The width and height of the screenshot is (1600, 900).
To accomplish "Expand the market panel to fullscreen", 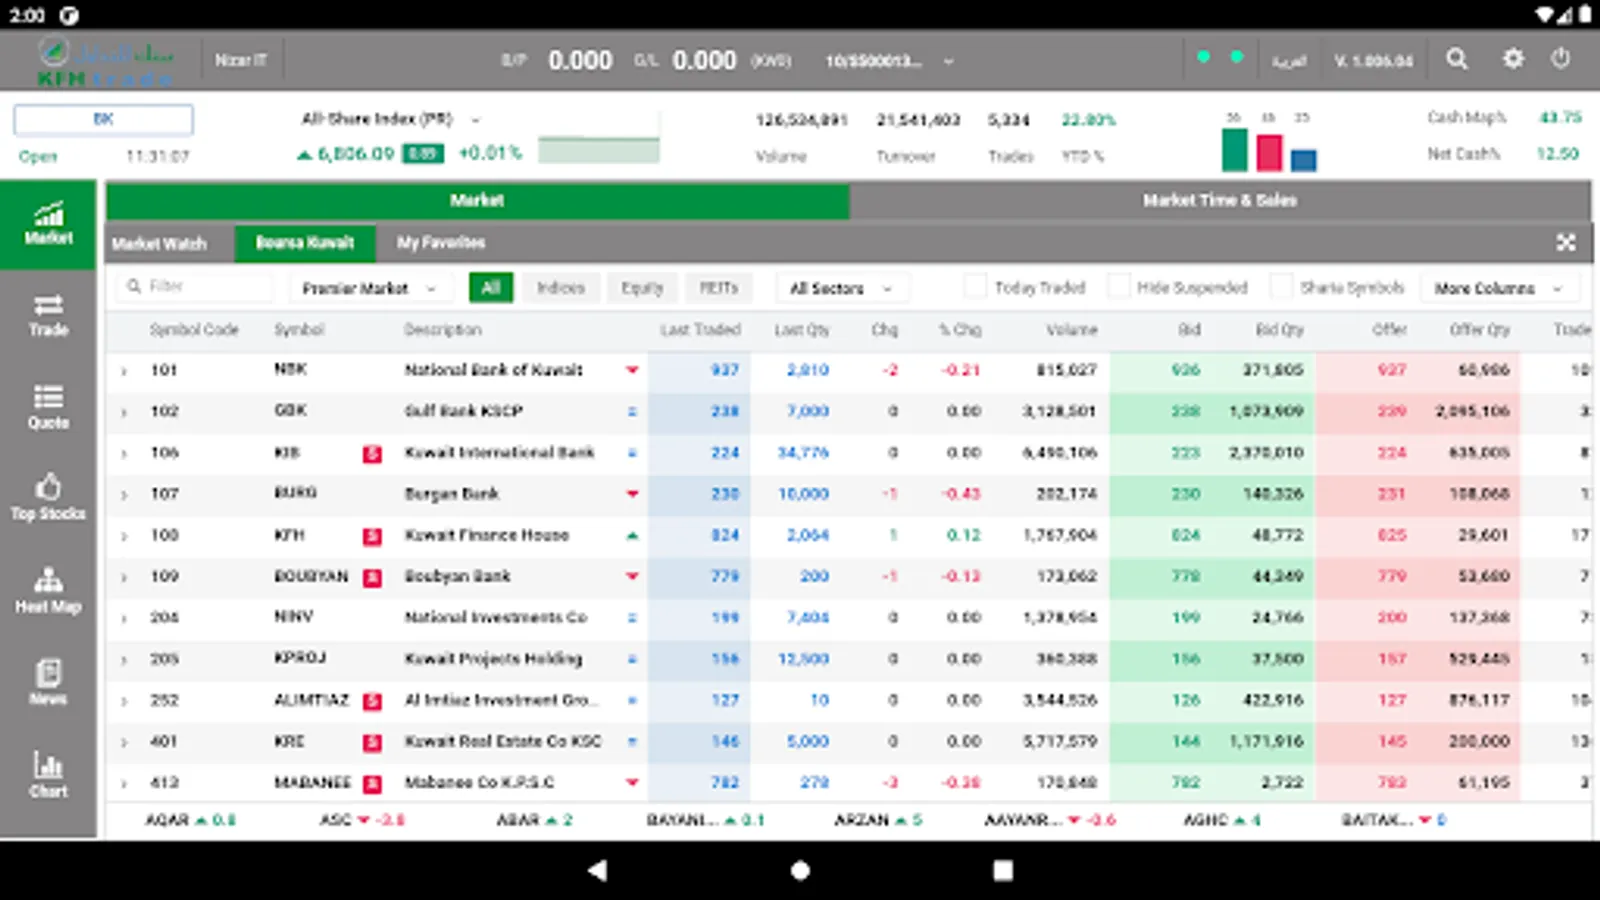I will (x=1566, y=242).
